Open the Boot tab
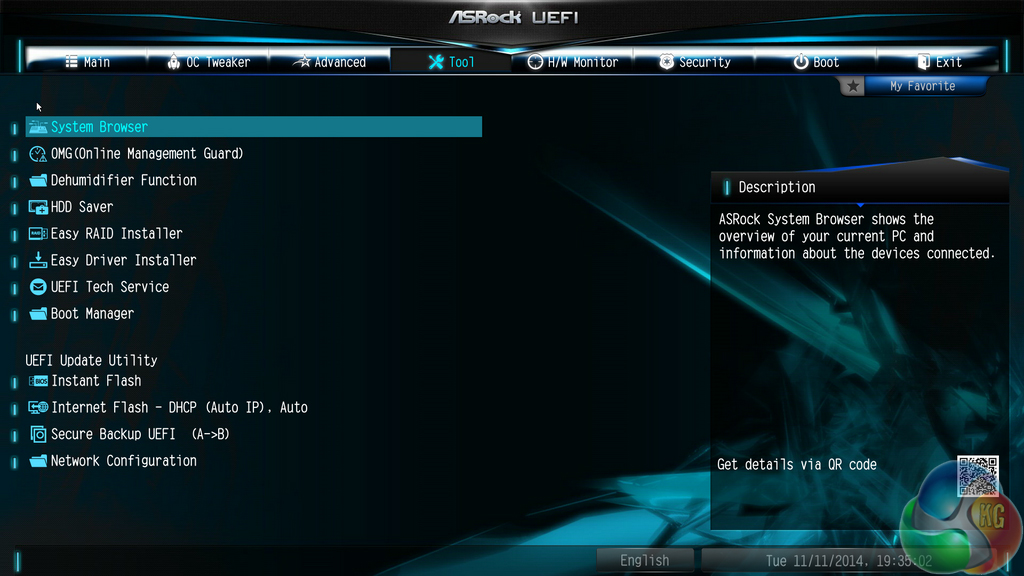1024x576 pixels. pos(816,61)
